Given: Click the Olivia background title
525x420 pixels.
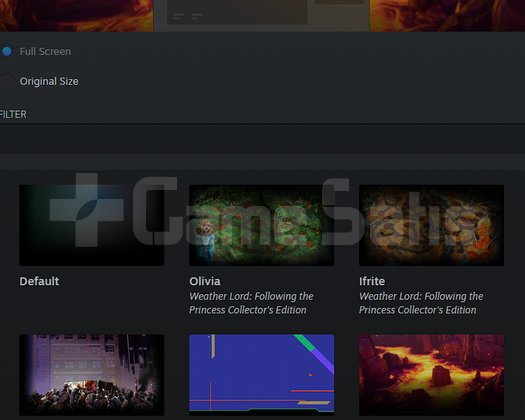Looking at the screenshot, I should click(205, 281).
